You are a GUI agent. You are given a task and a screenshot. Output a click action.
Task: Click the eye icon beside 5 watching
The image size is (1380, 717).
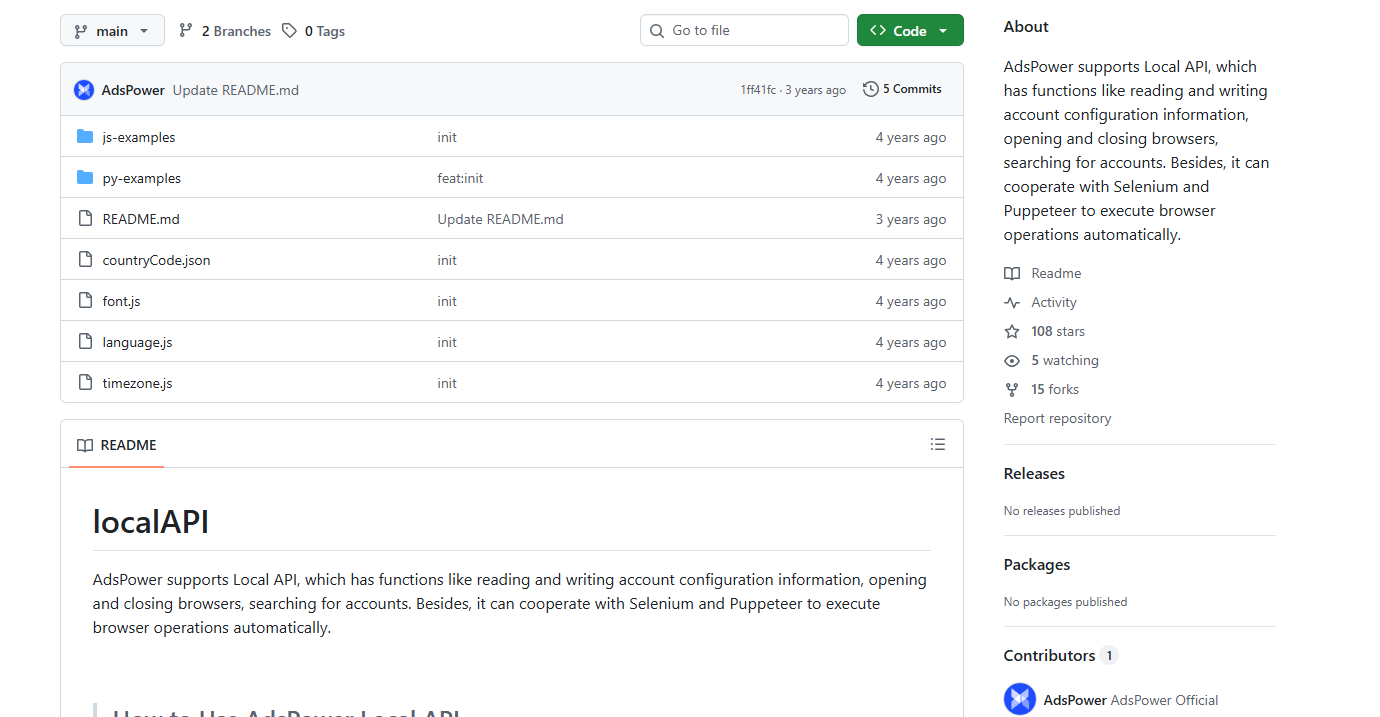tap(1012, 360)
